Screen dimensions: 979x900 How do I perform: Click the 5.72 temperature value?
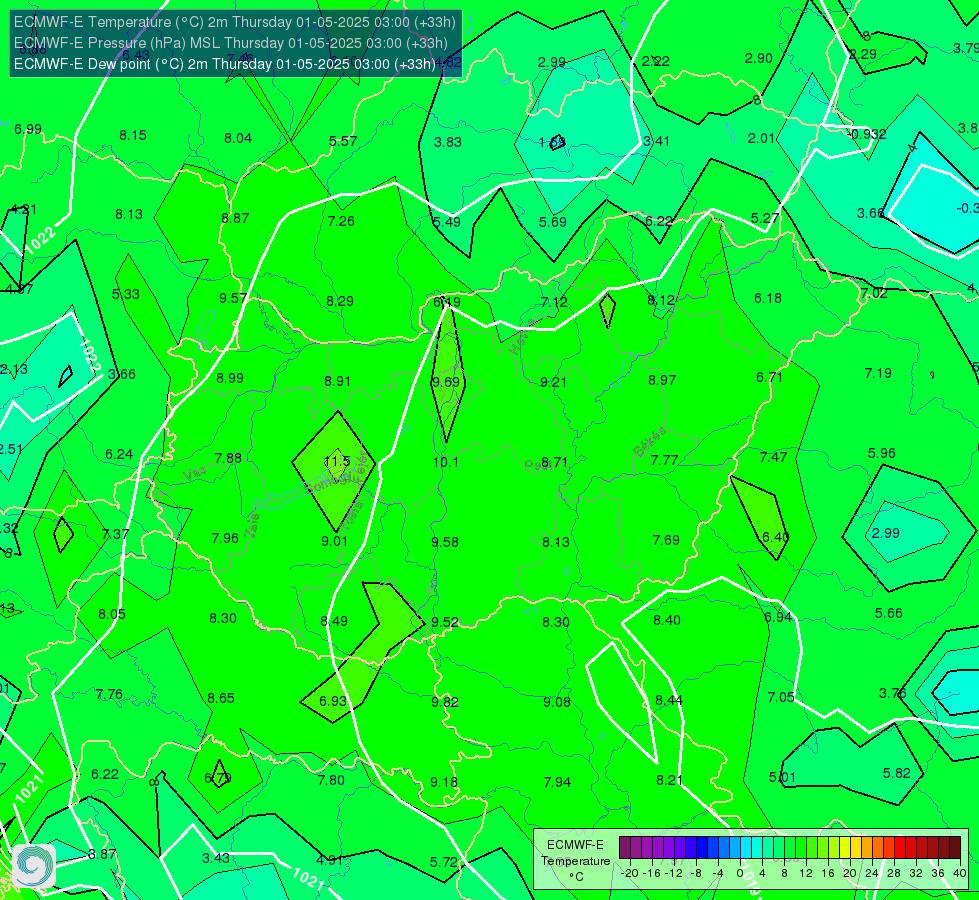click(x=443, y=862)
